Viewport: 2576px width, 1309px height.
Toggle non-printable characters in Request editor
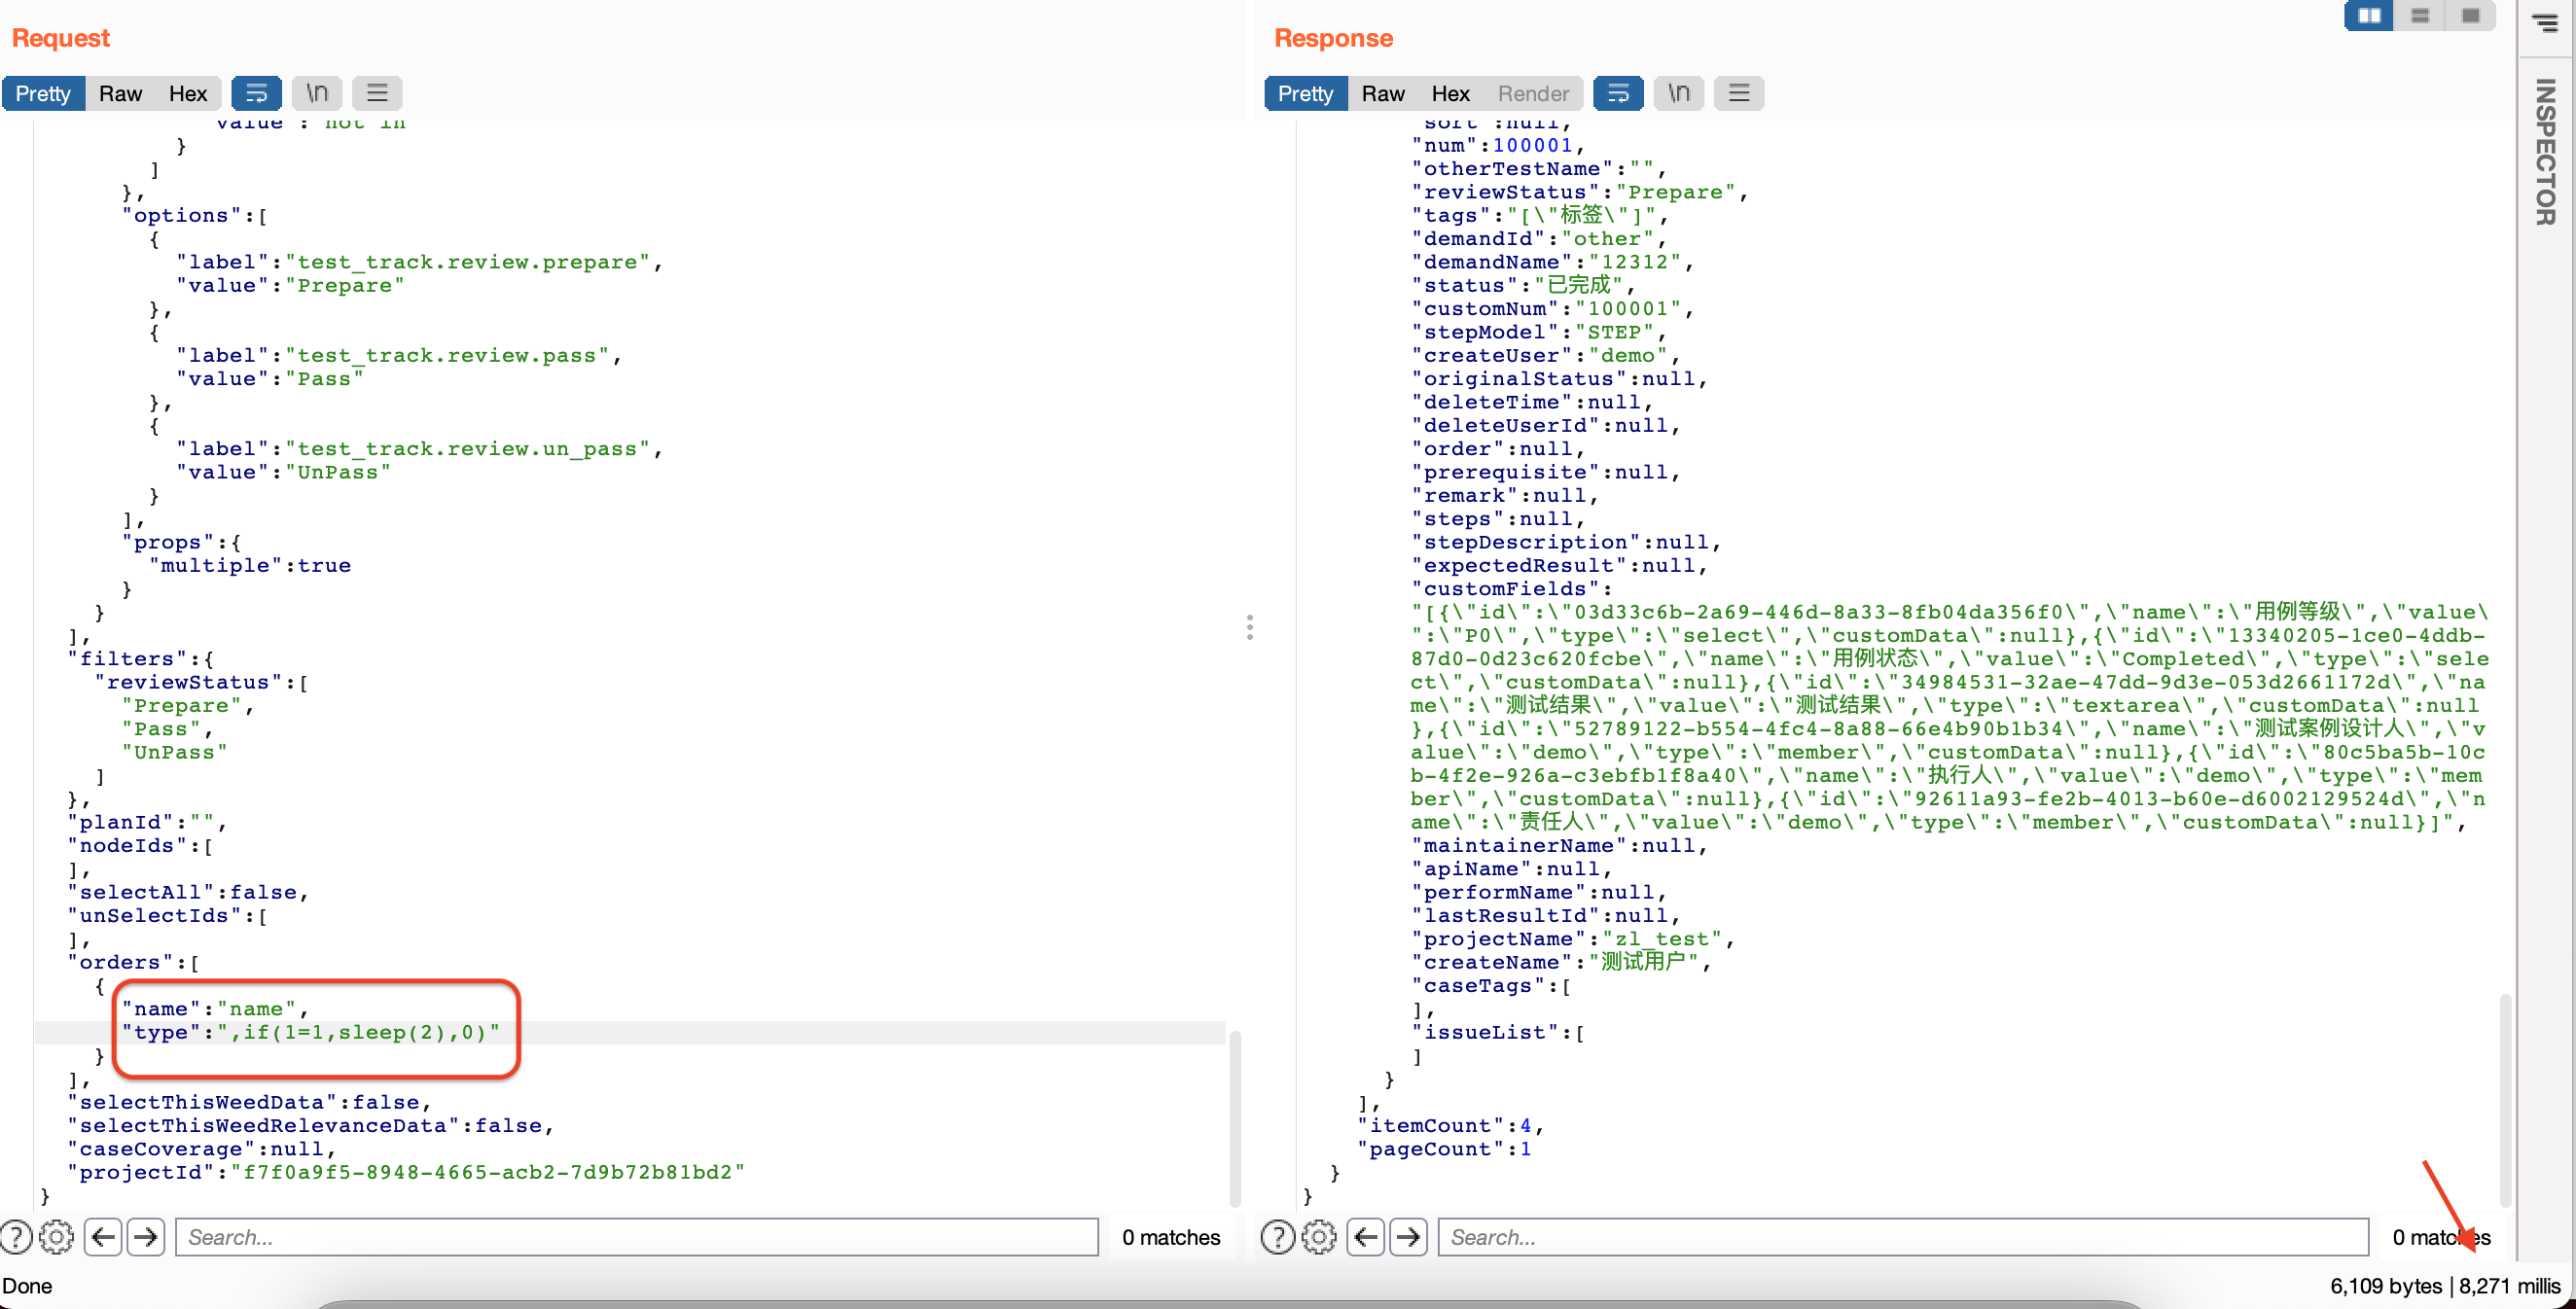[x=317, y=93]
